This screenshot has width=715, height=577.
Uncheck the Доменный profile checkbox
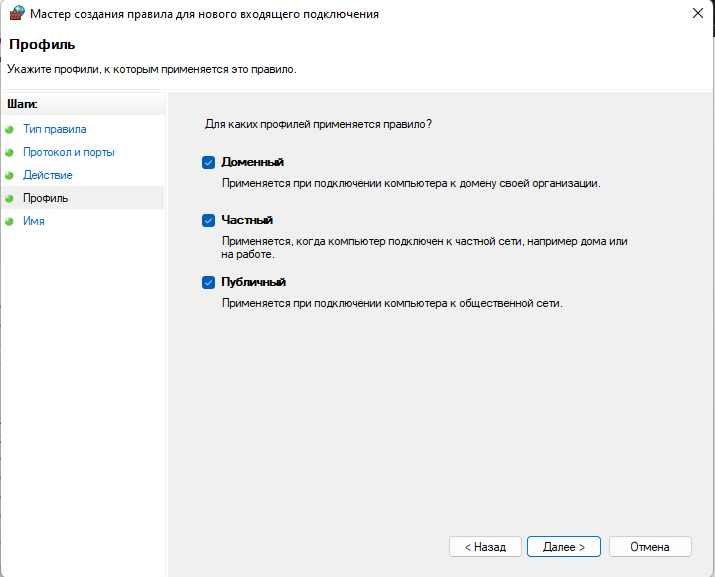tap(208, 162)
